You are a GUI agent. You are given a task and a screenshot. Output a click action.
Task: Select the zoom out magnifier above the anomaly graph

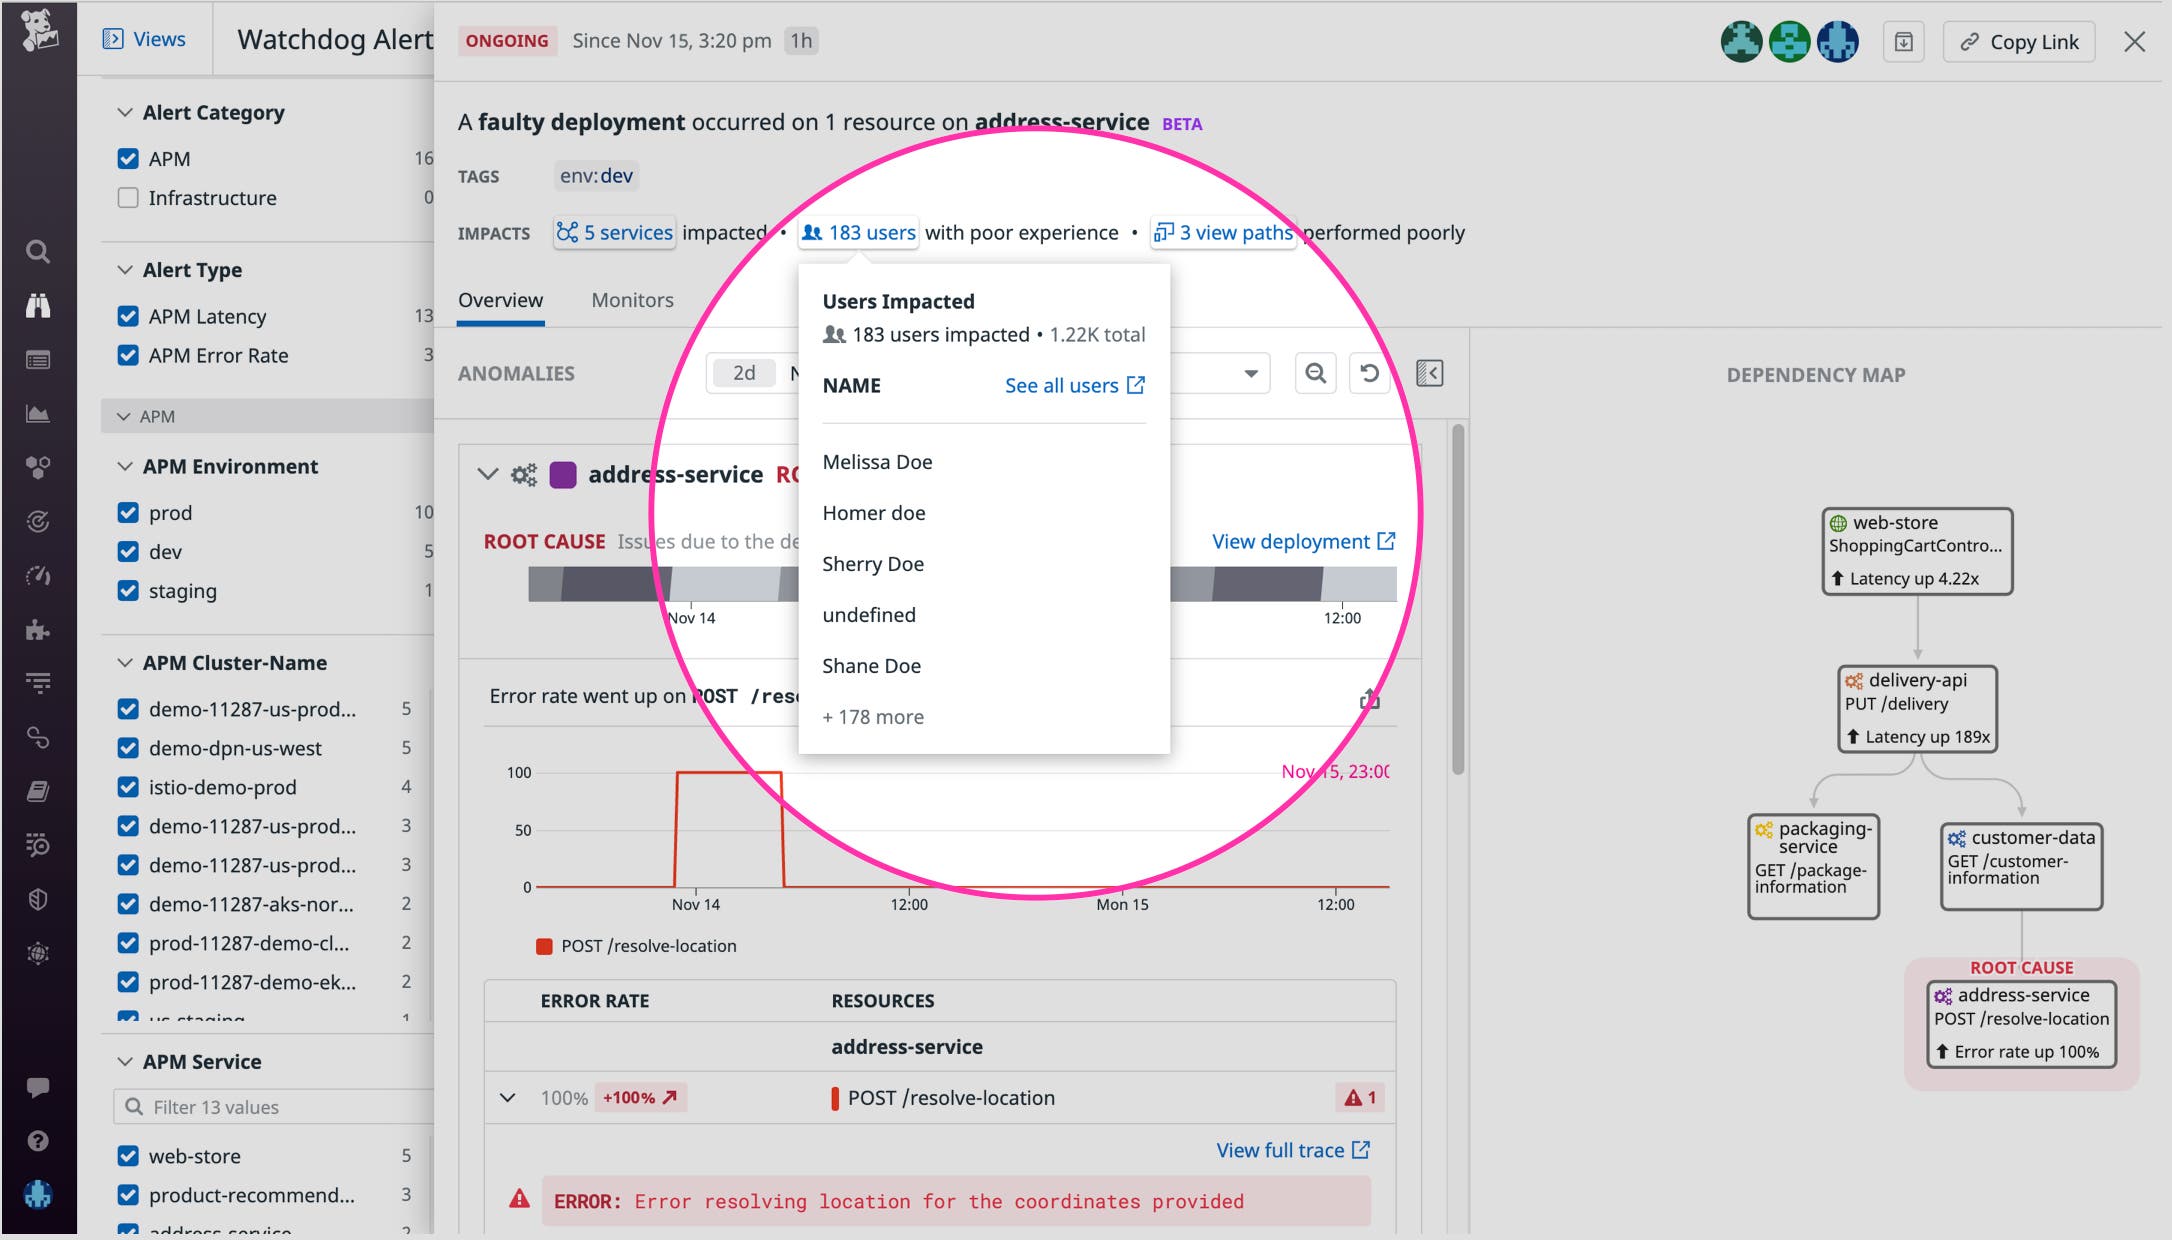coord(1315,373)
